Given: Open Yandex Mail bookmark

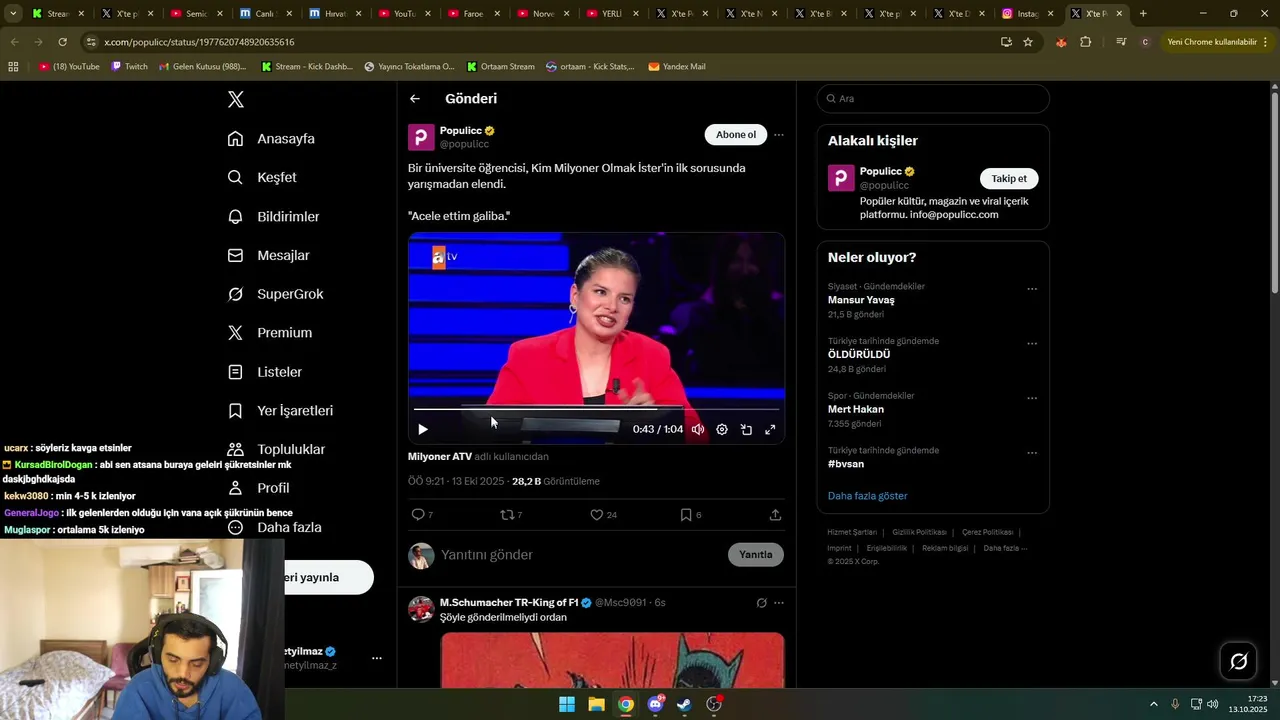Looking at the screenshot, I should point(677,67).
